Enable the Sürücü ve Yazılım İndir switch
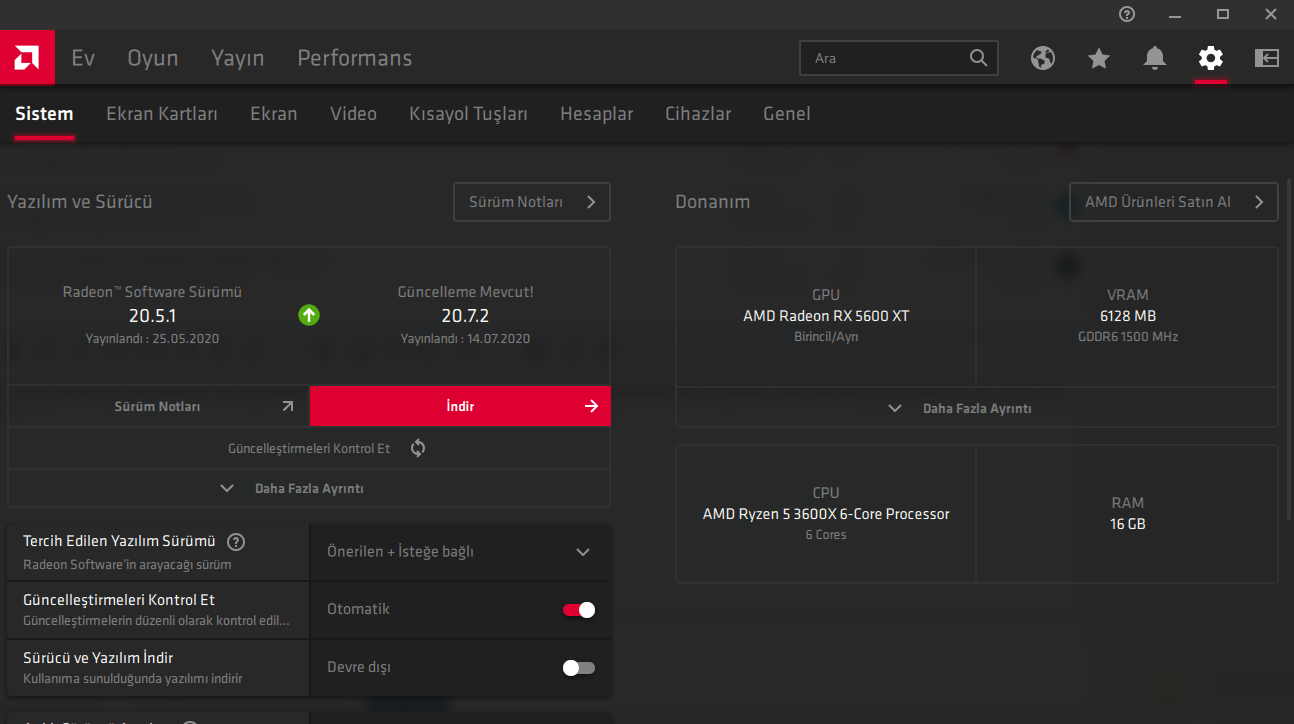The height and width of the screenshot is (724, 1294). tap(579, 667)
